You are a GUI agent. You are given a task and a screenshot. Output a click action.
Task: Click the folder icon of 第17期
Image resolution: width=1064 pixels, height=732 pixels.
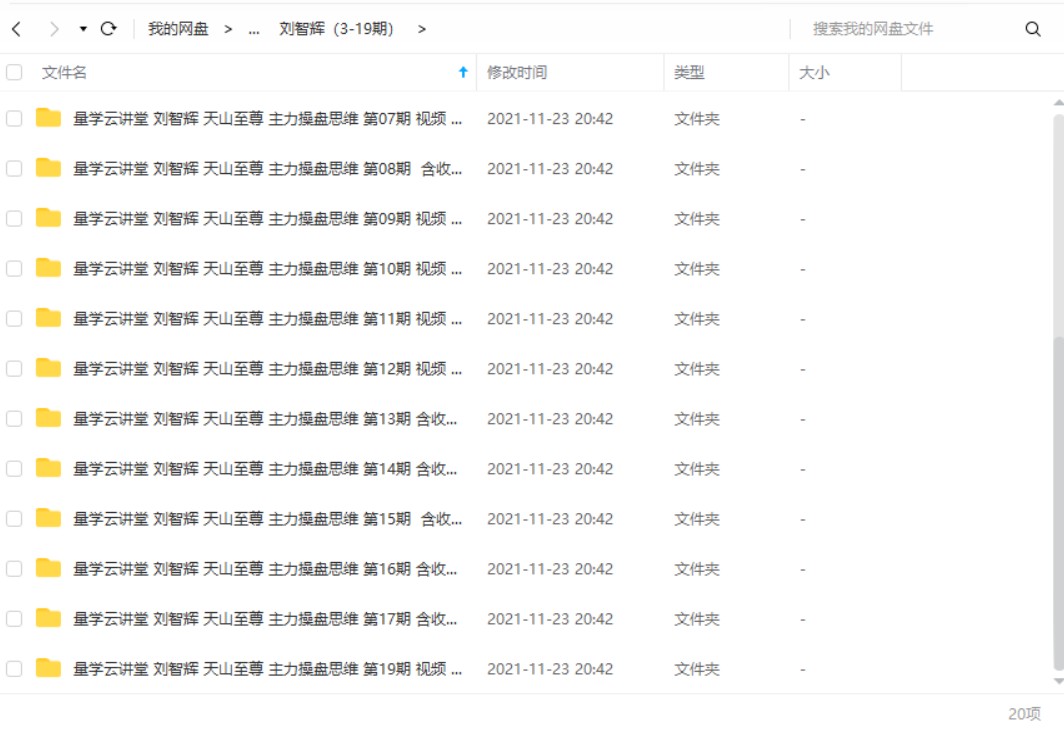[x=48, y=618]
